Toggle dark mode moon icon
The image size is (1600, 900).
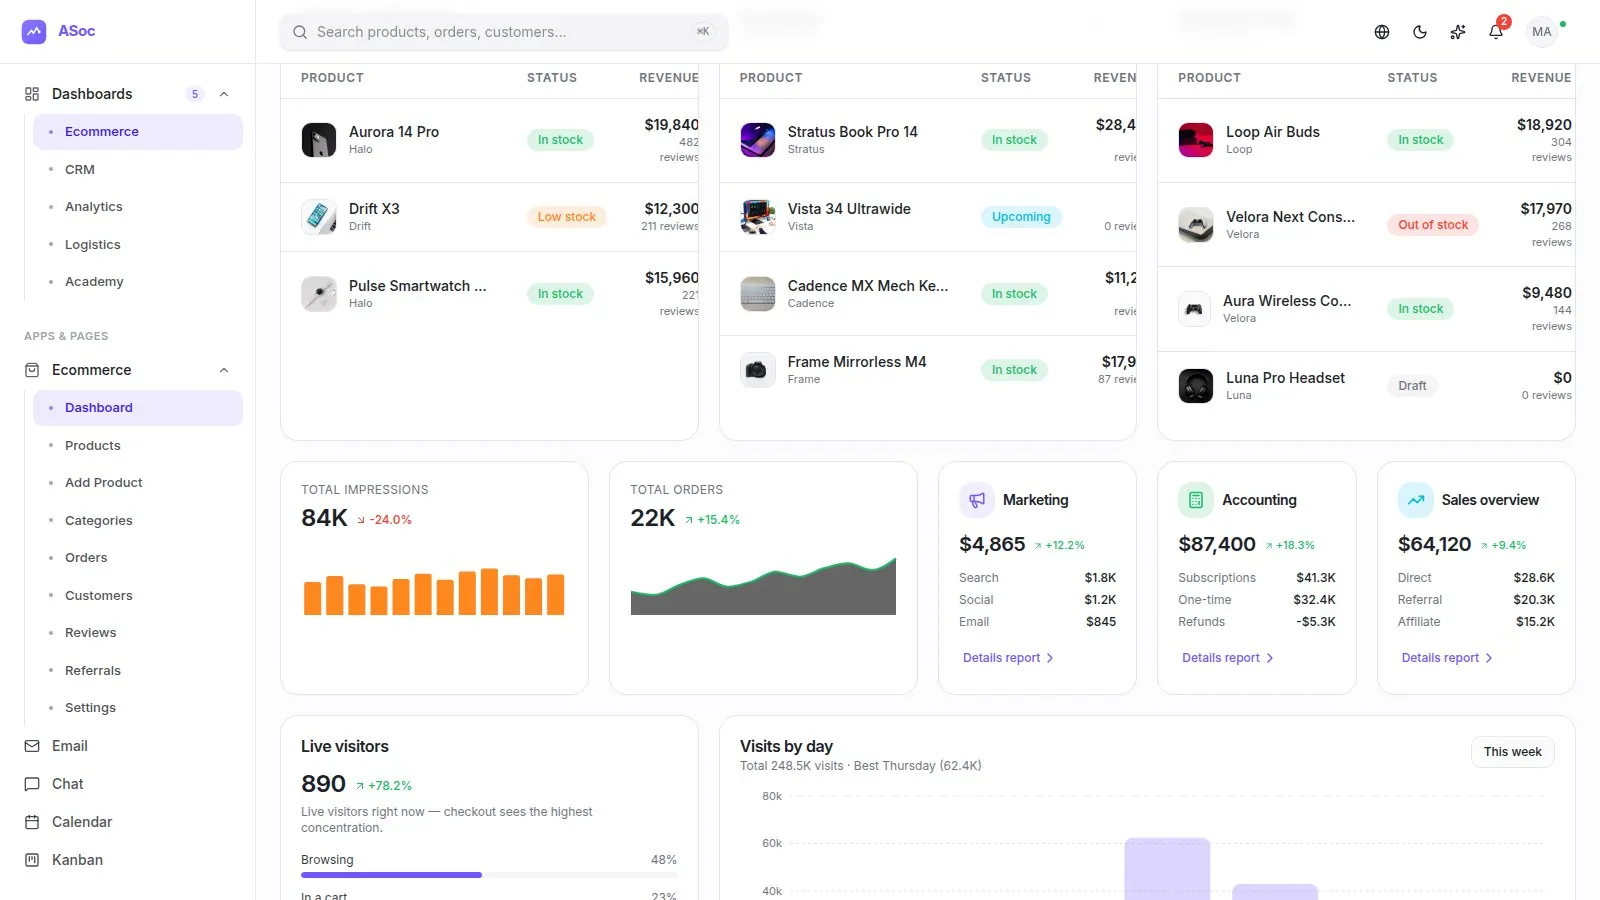tap(1420, 32)
